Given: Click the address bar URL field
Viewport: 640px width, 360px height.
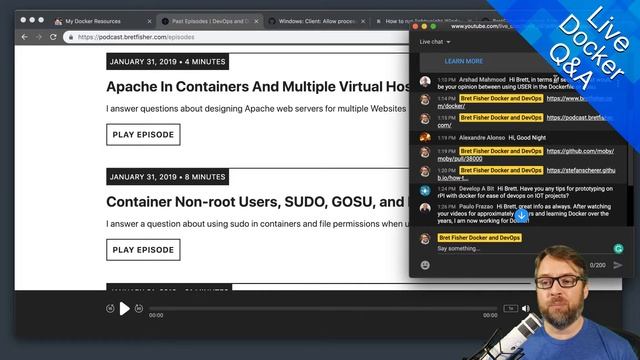Looking at the screenshot, I should [x=237, y=37].
